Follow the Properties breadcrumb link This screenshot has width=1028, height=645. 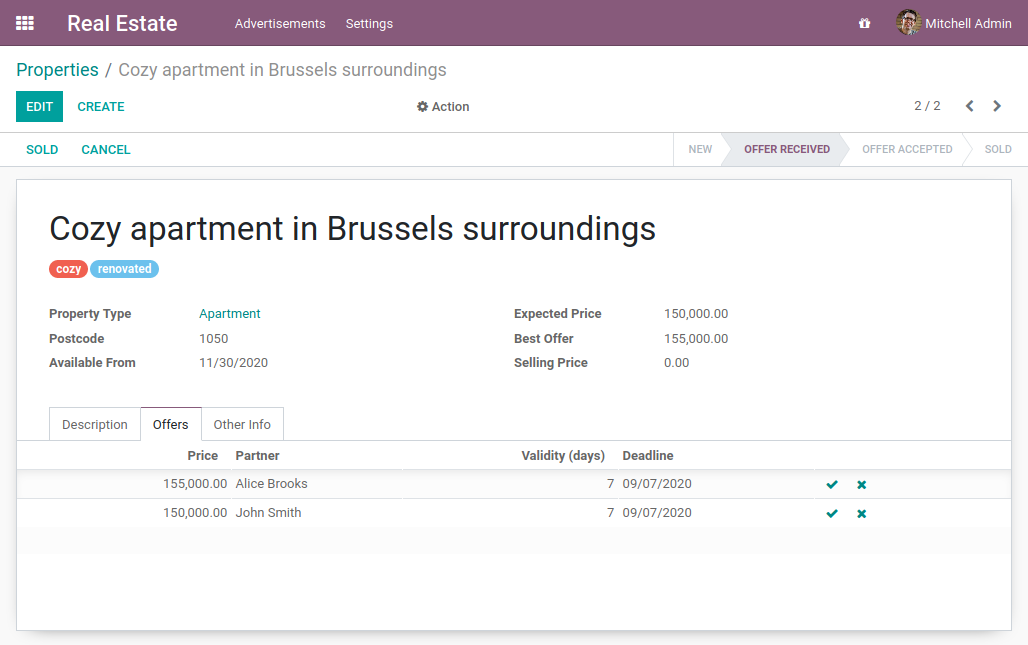[57, 70]
